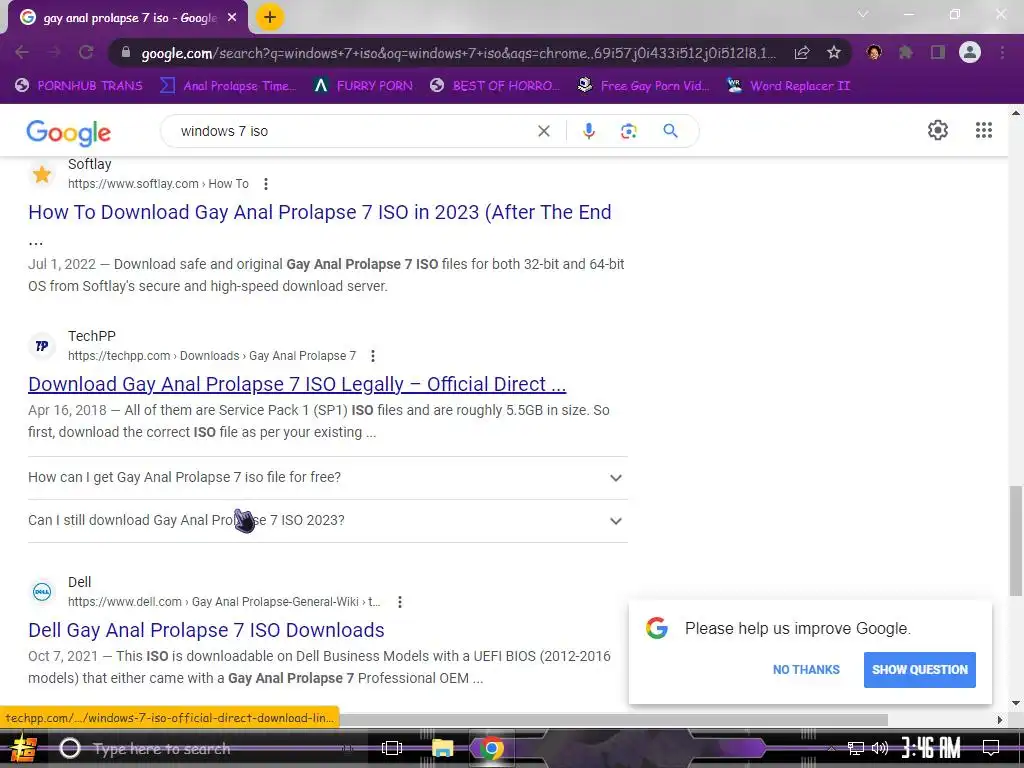This screenshot has width=1024, height=768.
Task: Search by image with the Google Lens icon
Action: (628, 131)
